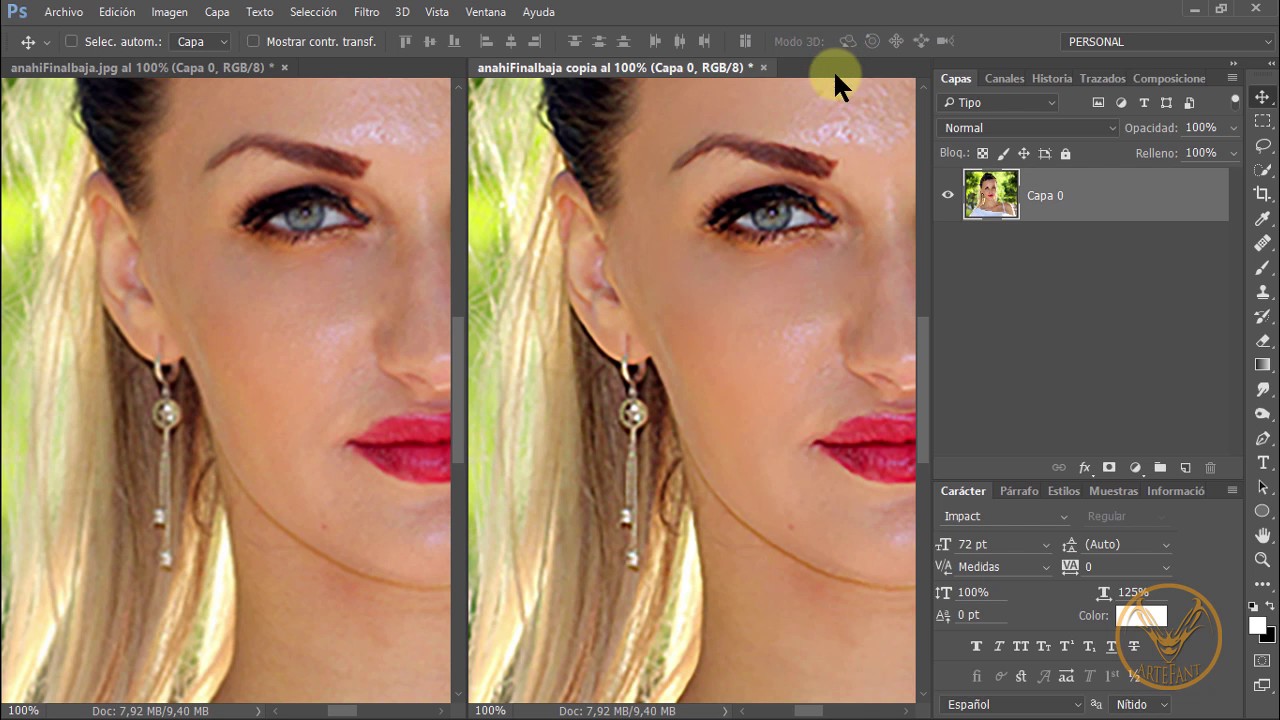Hide Capa 0 layer with eye icon
The width and height of the screenshot is (1280, 720).
click(948, 195)
